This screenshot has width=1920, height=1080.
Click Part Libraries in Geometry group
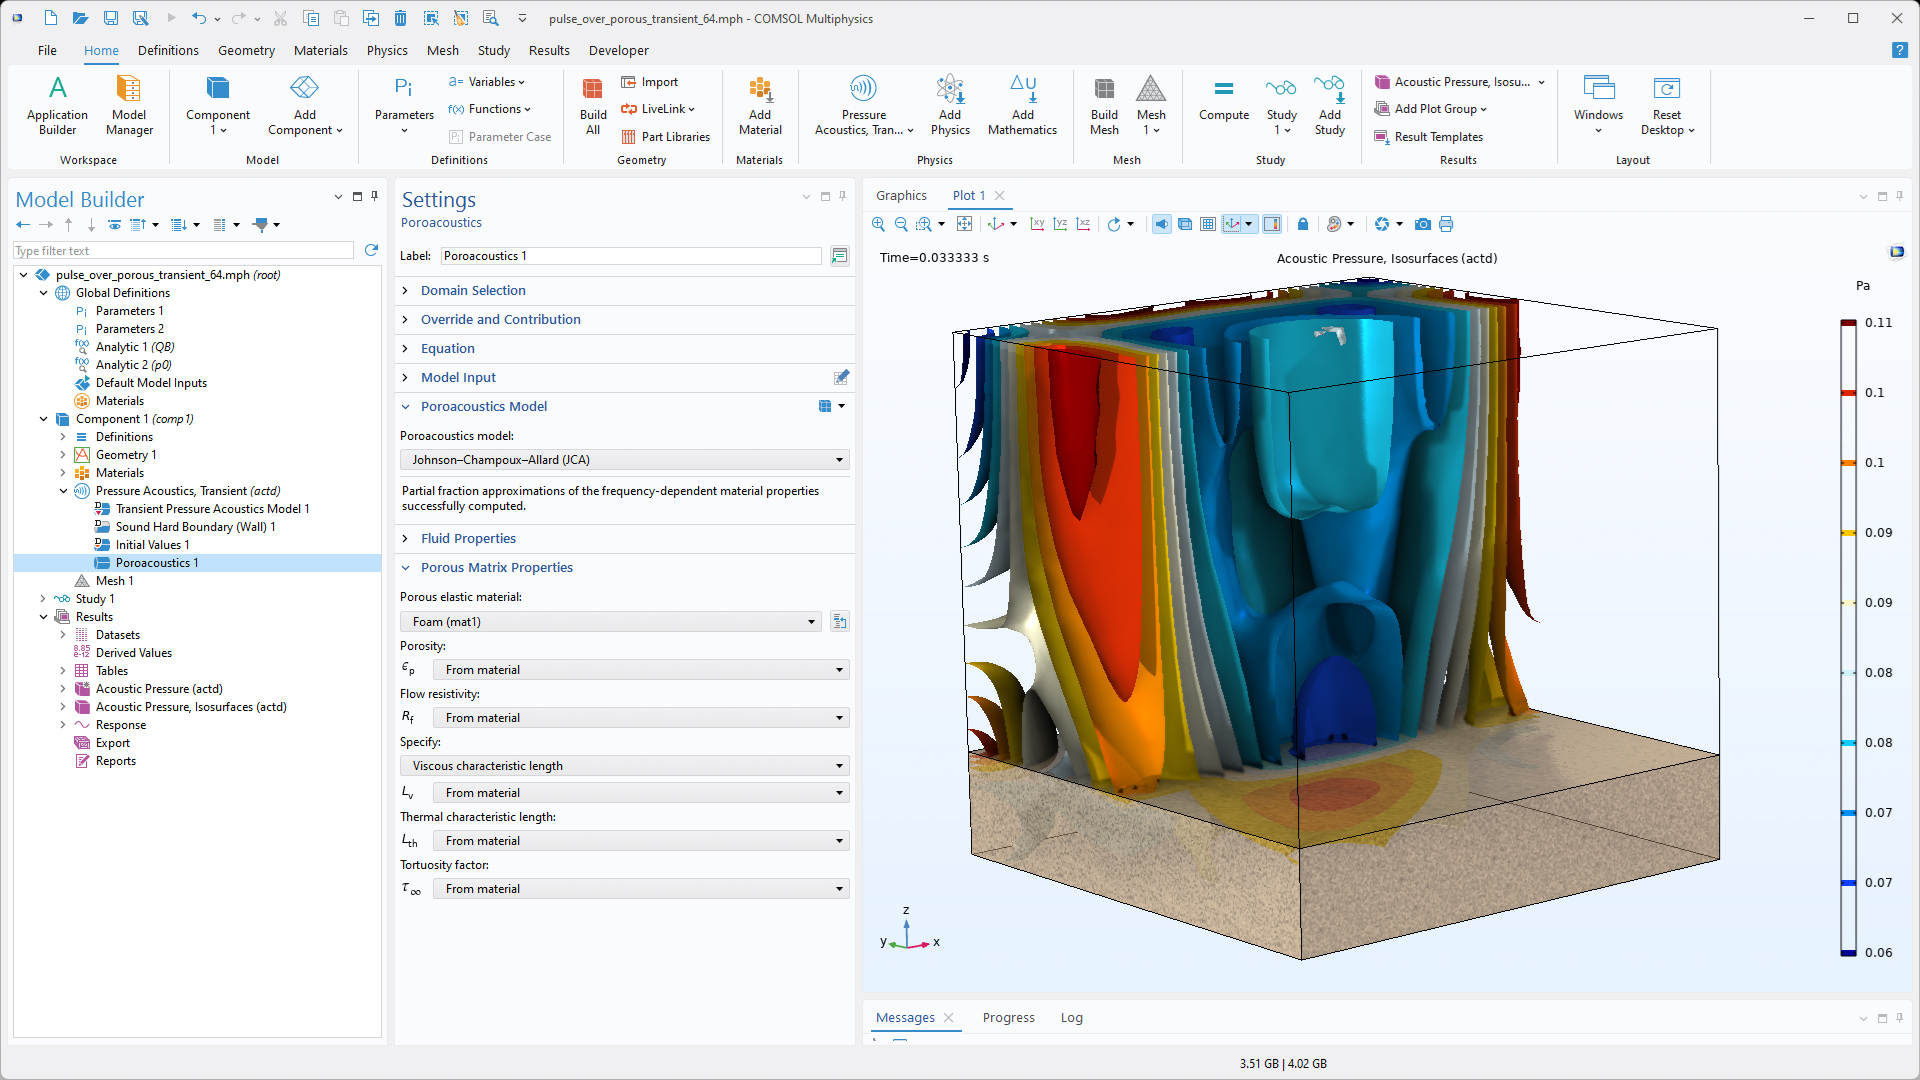675,137
